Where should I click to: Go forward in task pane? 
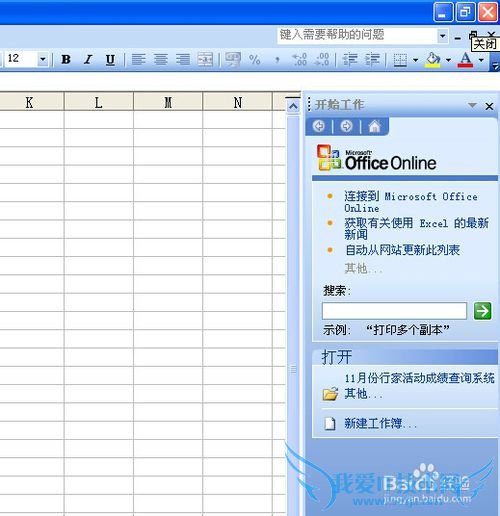click(x=347, y=126)
